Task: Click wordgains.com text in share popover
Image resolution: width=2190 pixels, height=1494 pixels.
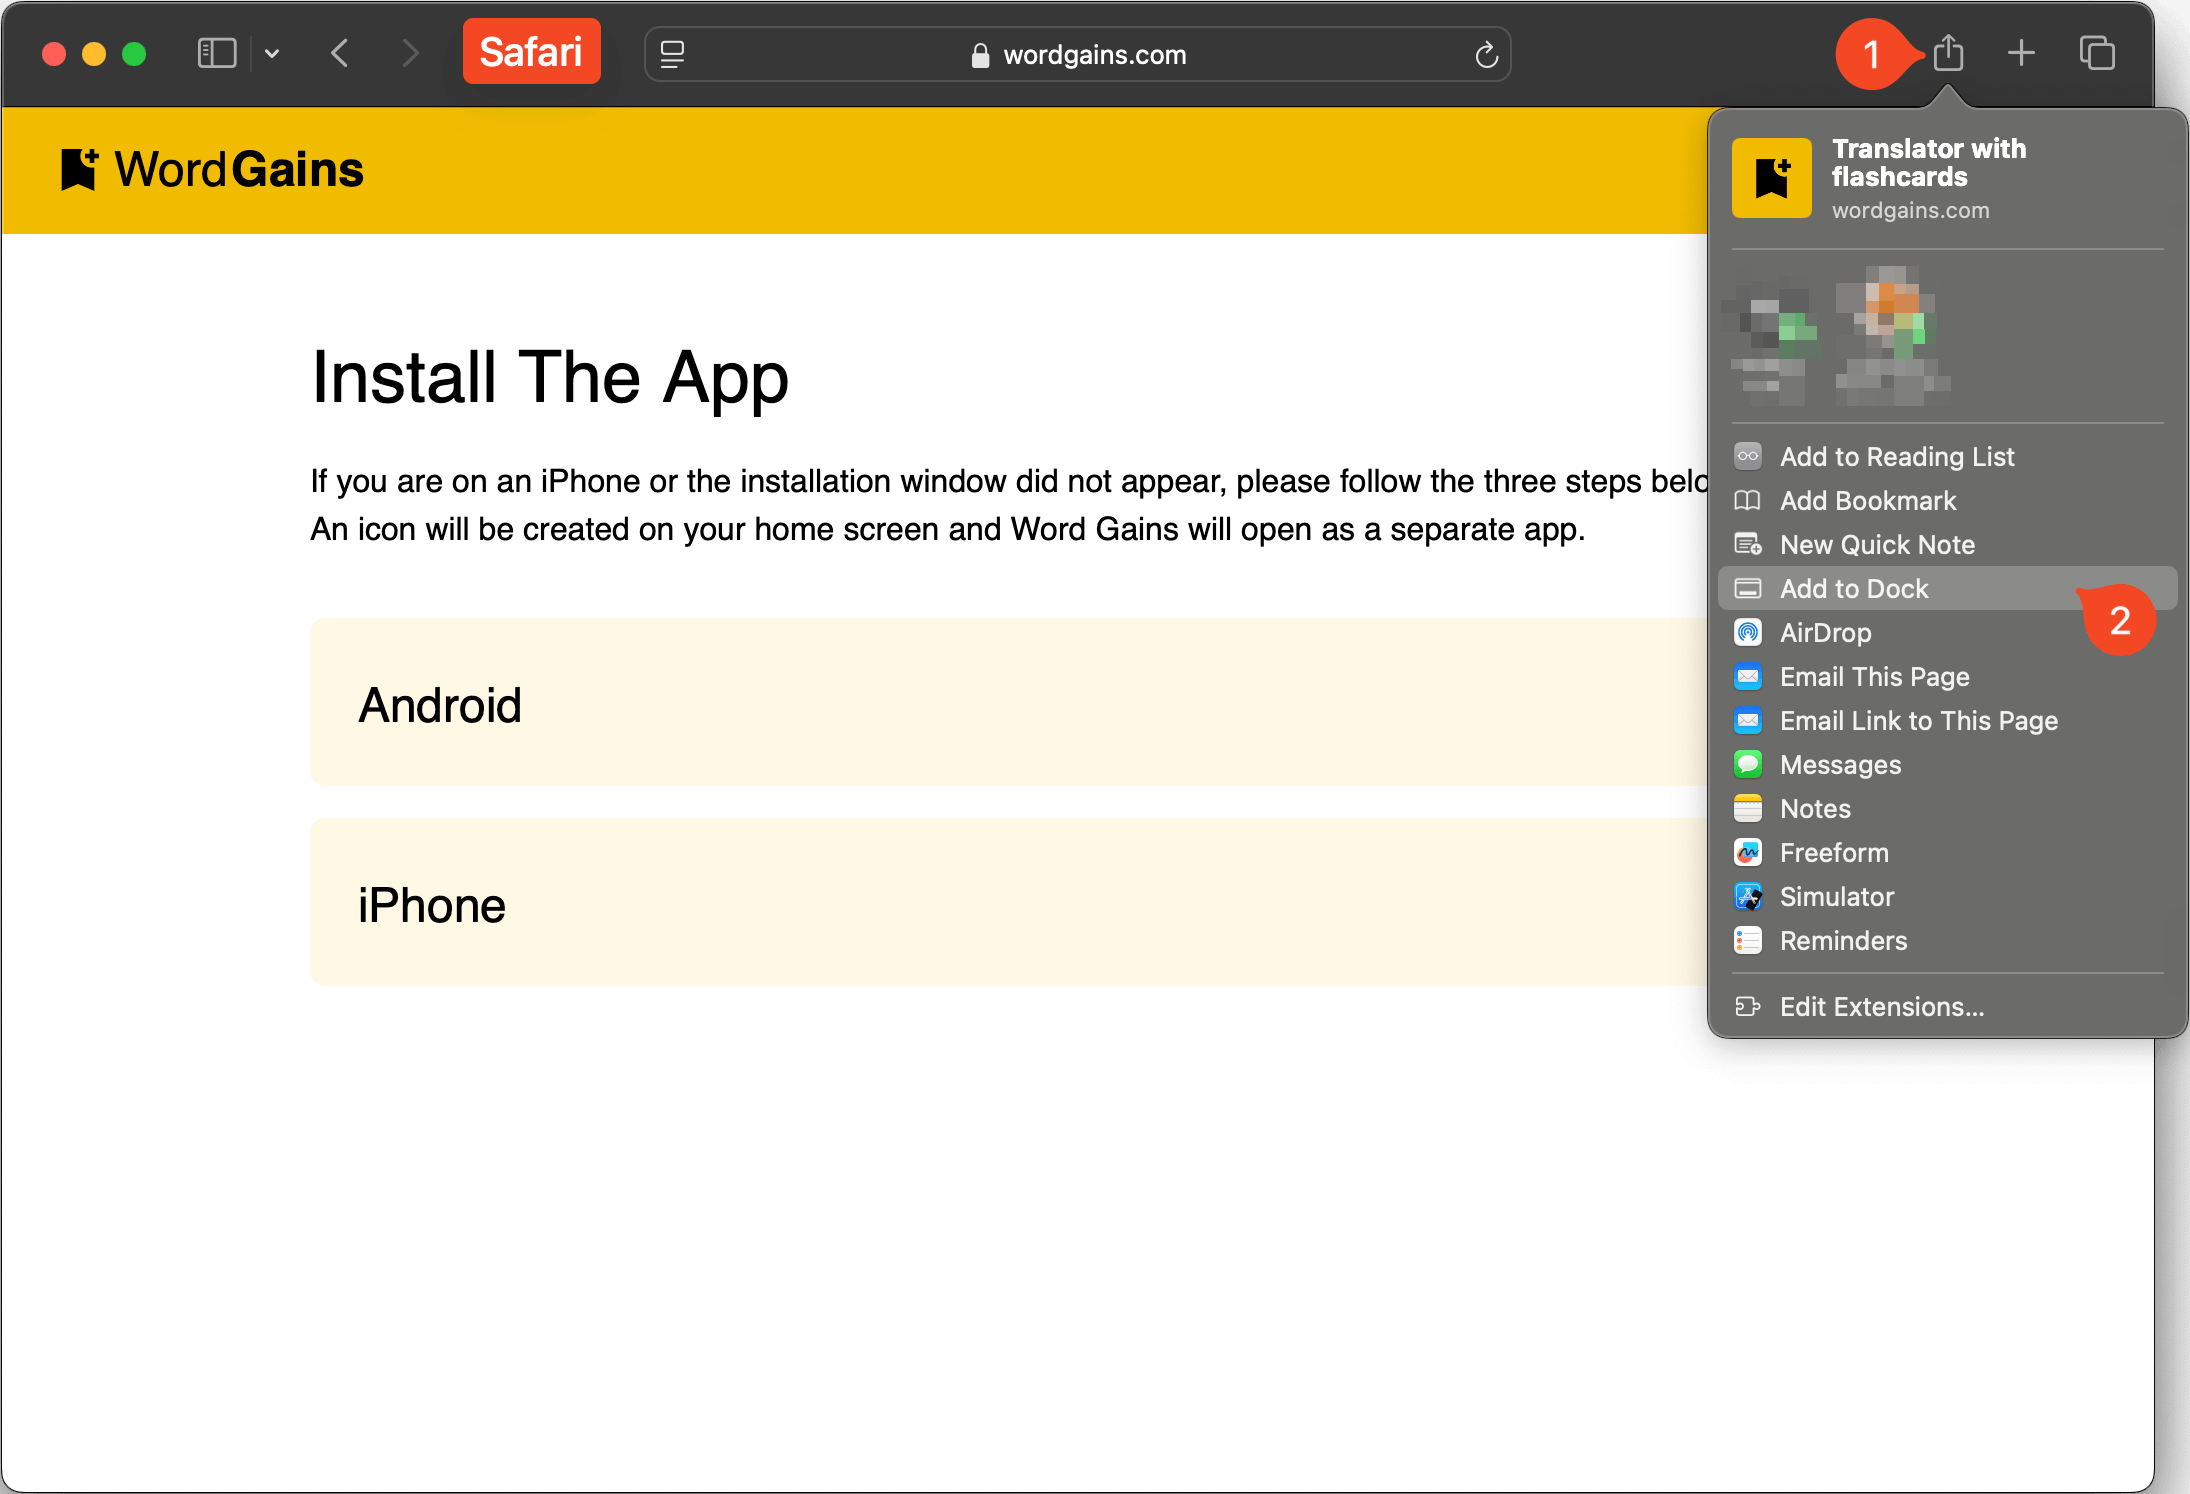Action: coord(1910,210)
